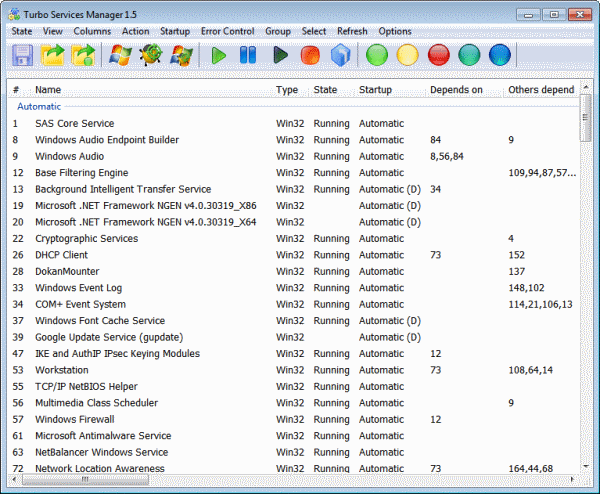The height and width of the screenshot is (494, 600).
Task: Select the Windows Firewall service
Action: click(293, 420)
